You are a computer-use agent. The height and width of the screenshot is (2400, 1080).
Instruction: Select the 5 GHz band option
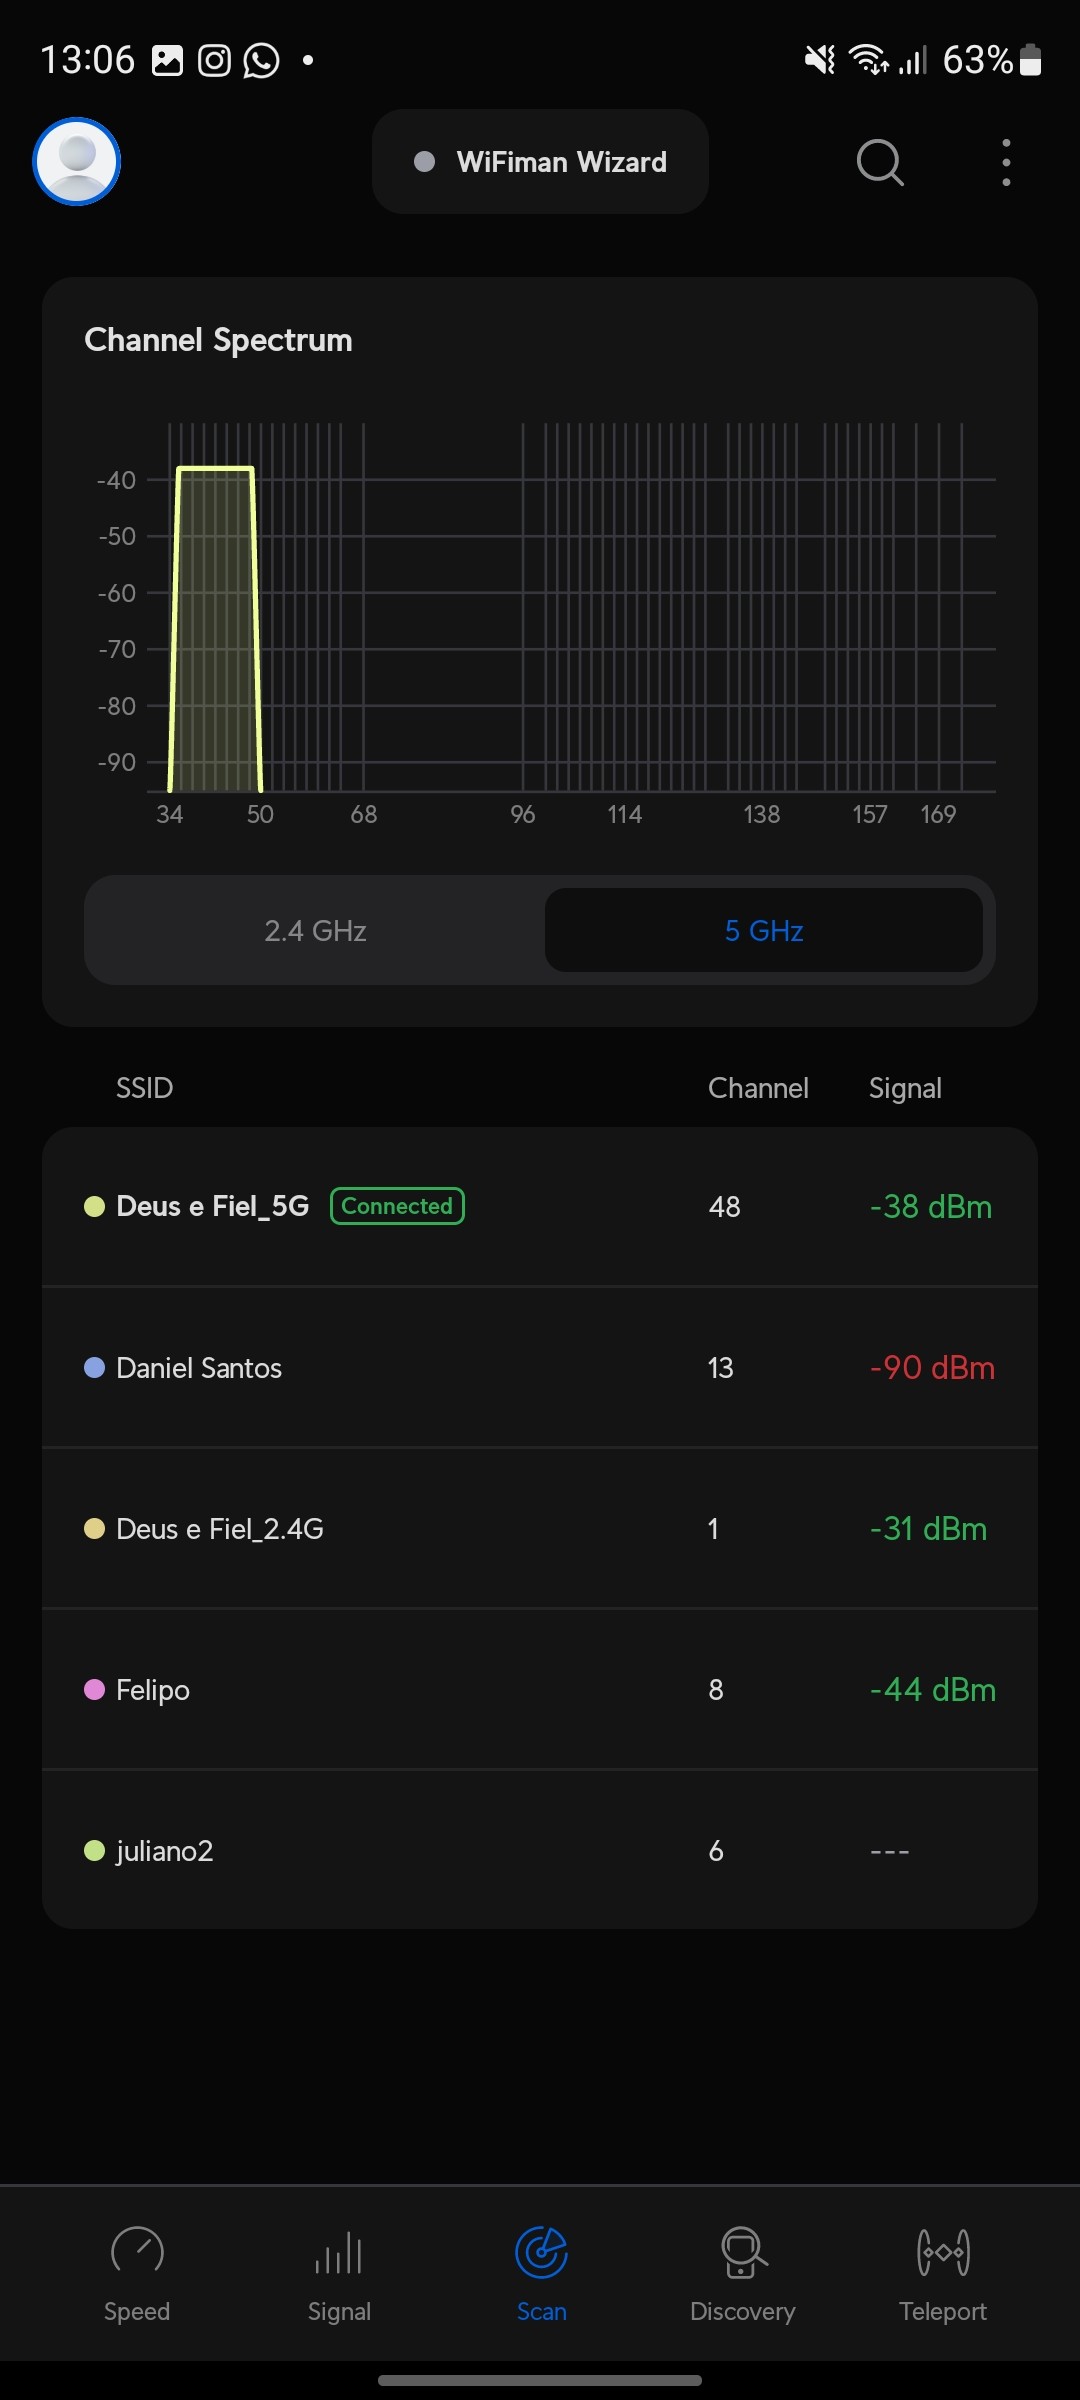tap(764, 931)
